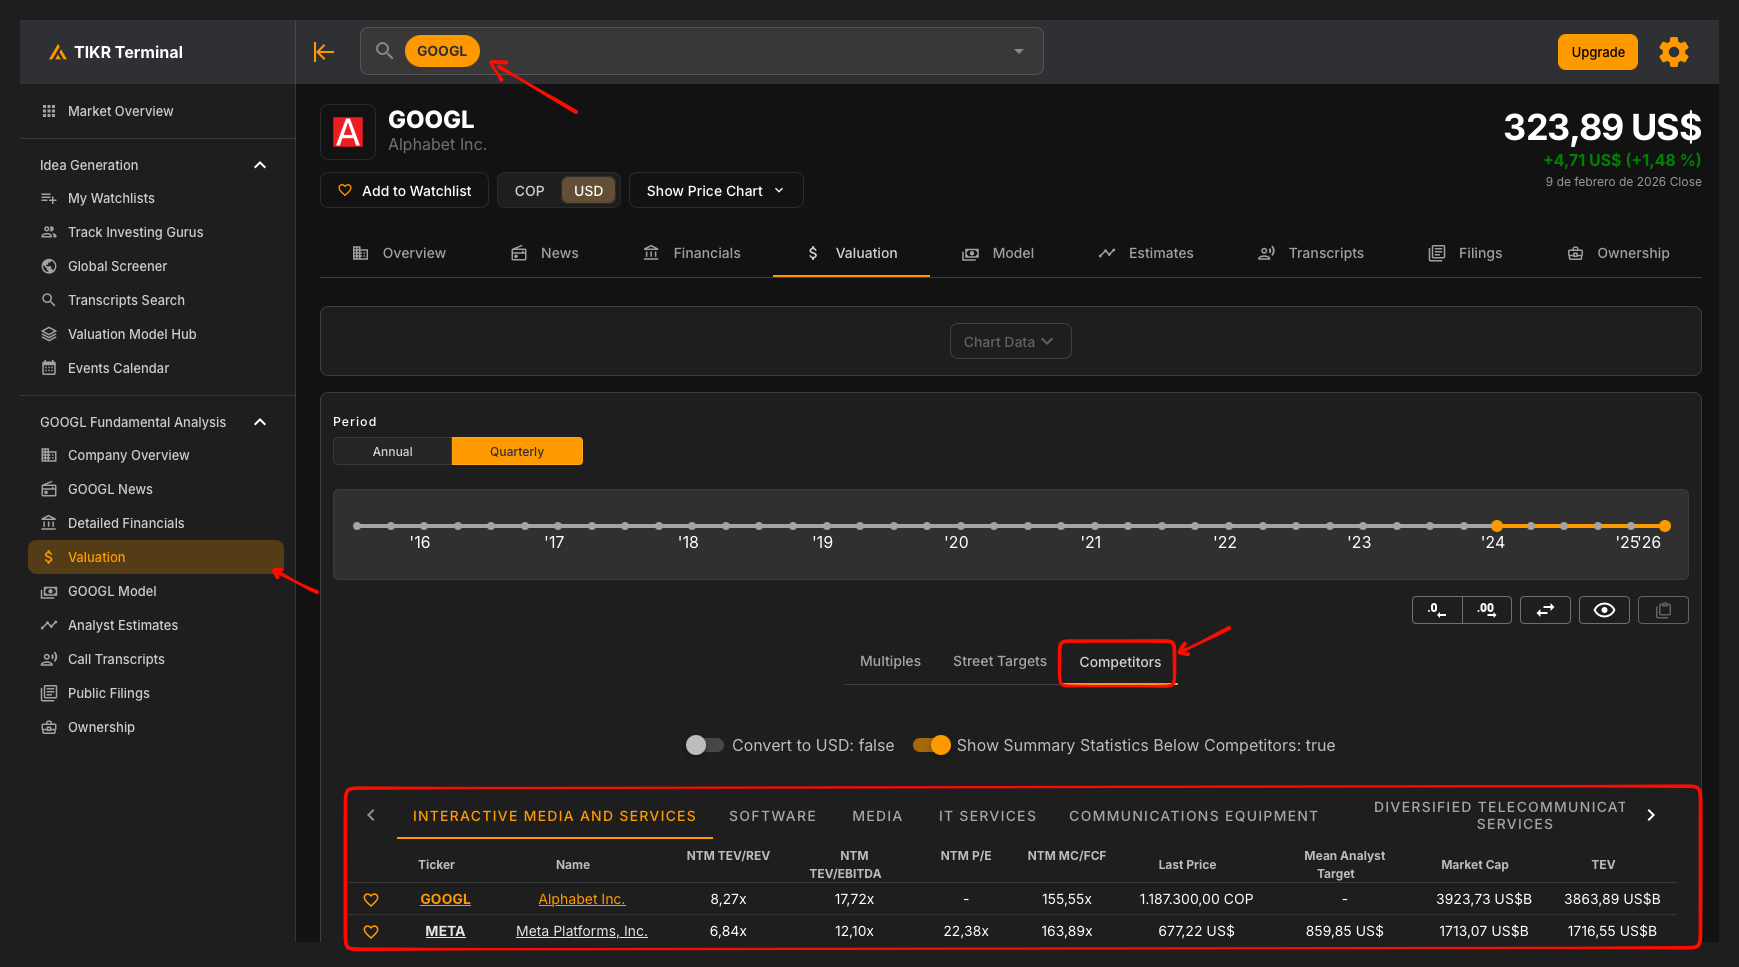
Task: Toggle the eye visibility button
Action: [x=1604, y=610]
